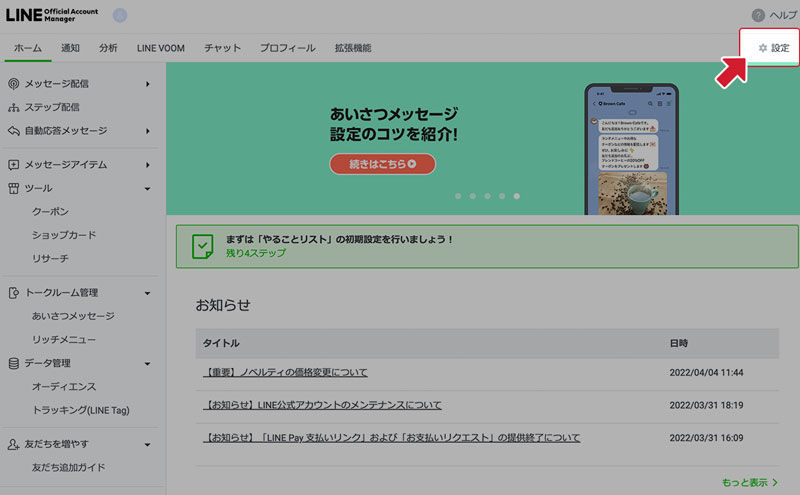This screenshot has width=800, height=495.
Task: Select the second banner carousel dot
Action: tap(473, 196)
